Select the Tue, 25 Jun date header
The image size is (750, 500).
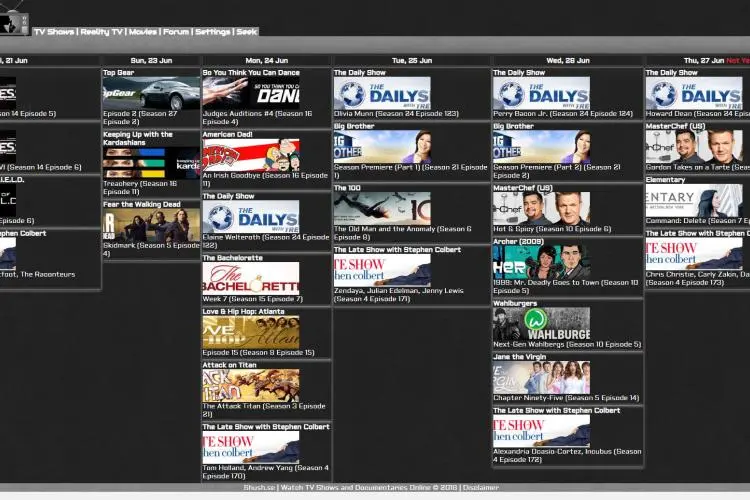(x=412, y=60)
